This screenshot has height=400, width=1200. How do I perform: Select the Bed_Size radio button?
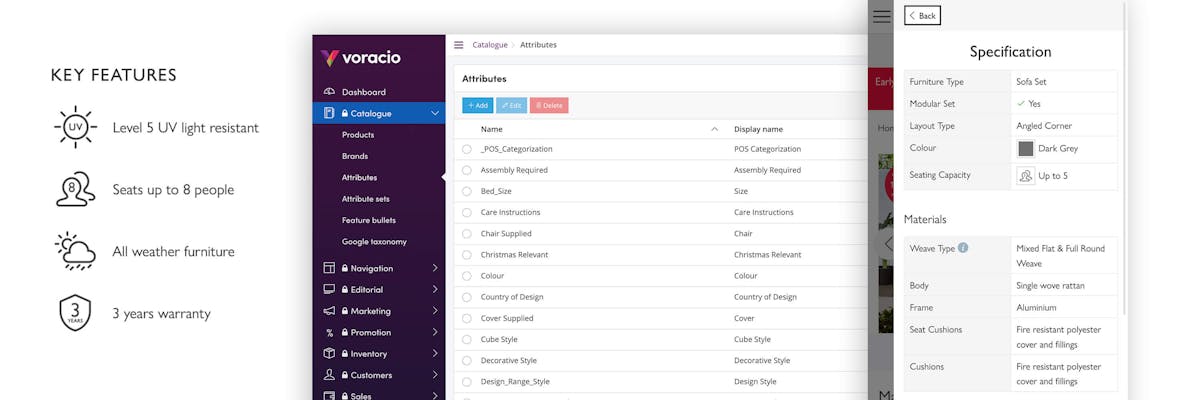(467, 191)
